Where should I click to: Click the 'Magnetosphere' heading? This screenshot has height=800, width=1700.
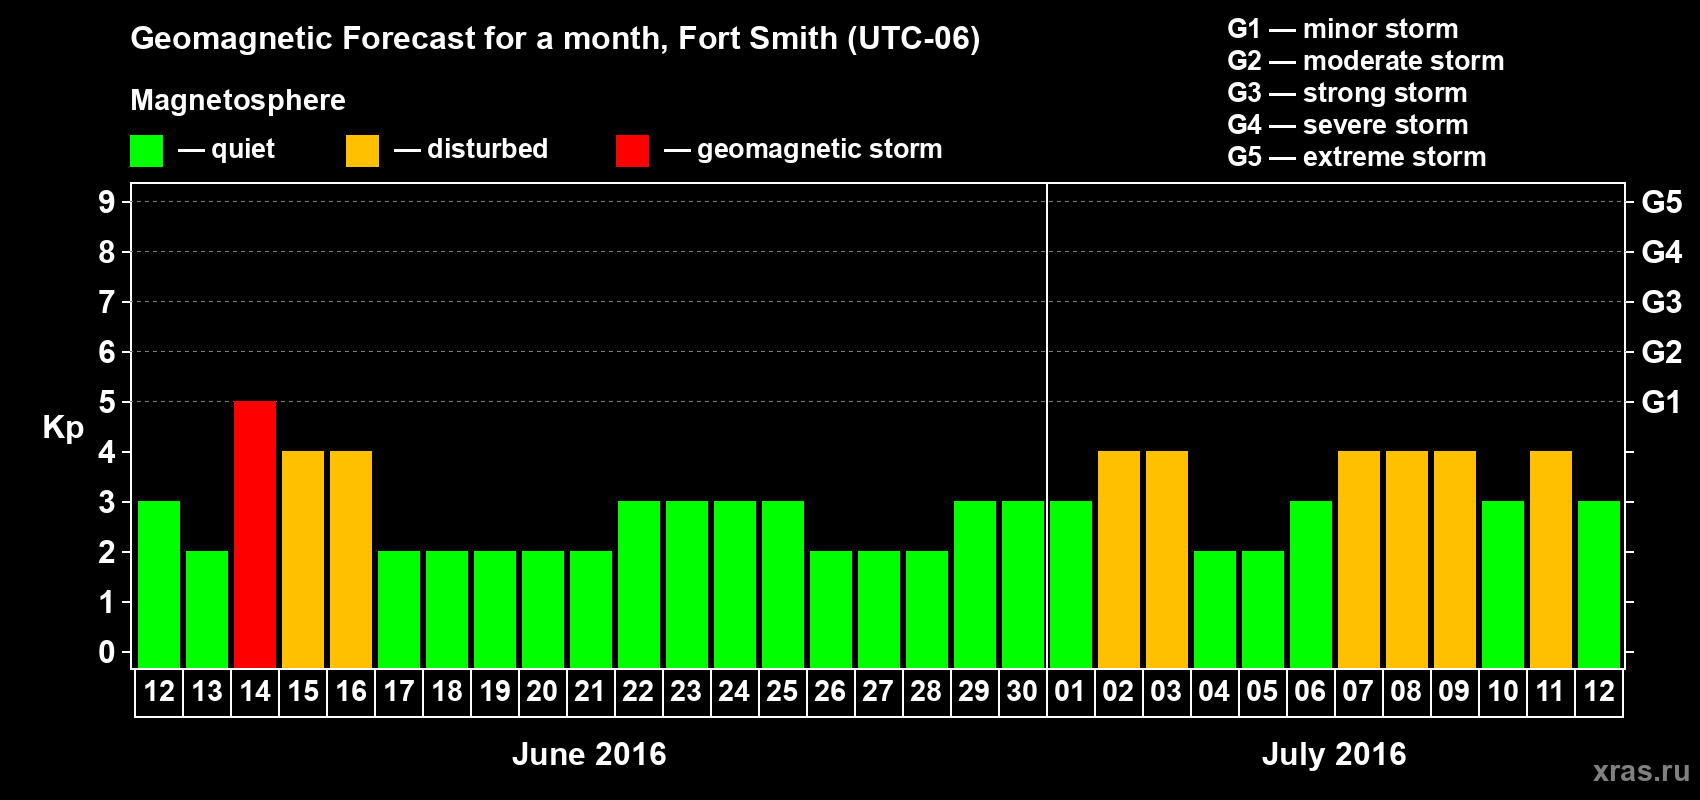click(x=238, y=100)
